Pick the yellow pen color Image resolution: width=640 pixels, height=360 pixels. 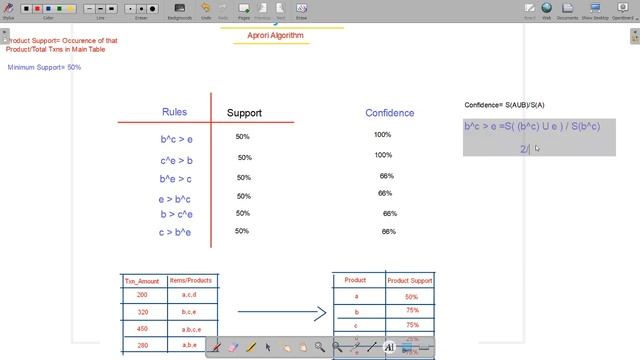[x=71, y=9]
